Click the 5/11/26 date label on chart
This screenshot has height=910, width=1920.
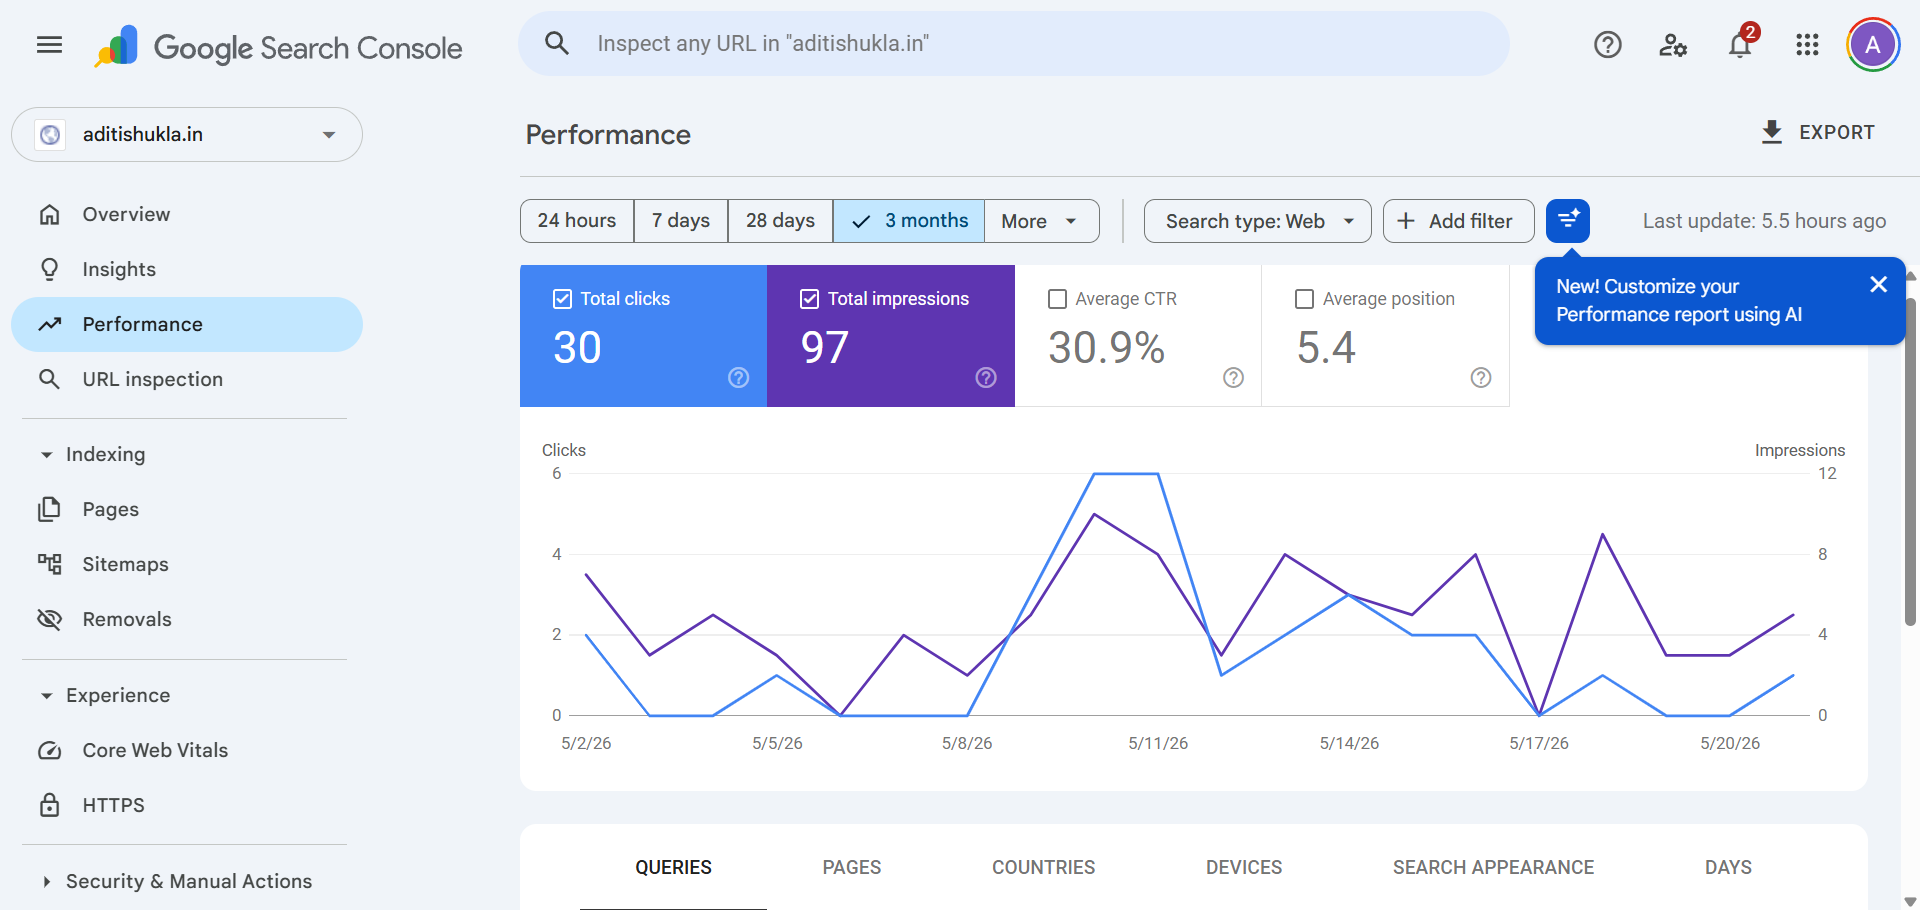point(1158,743)
